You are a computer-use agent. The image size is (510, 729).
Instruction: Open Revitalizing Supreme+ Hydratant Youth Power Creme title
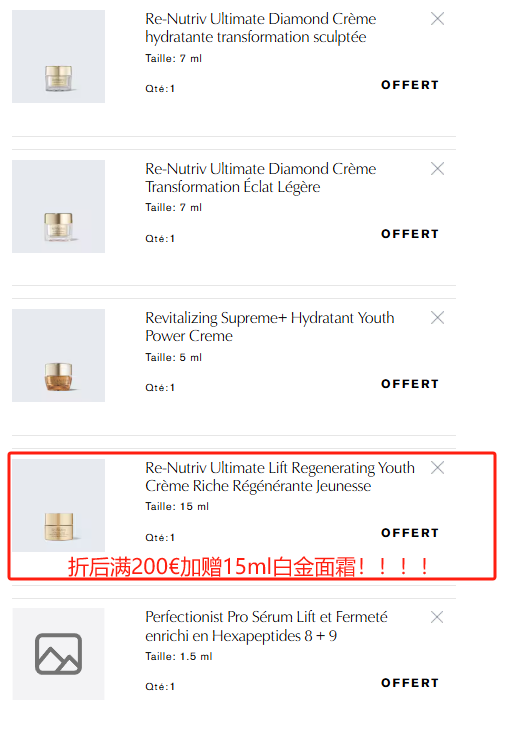click(x=270, y=327)
